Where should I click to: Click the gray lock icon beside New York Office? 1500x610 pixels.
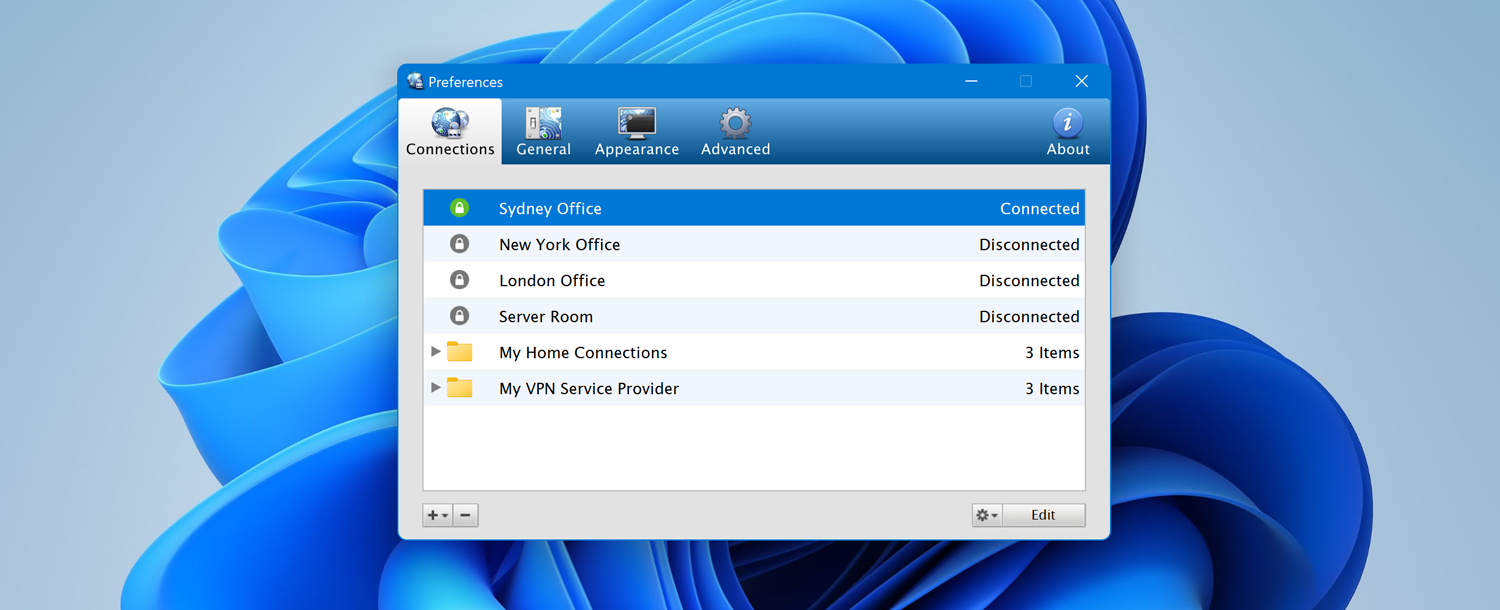(459, 244)
